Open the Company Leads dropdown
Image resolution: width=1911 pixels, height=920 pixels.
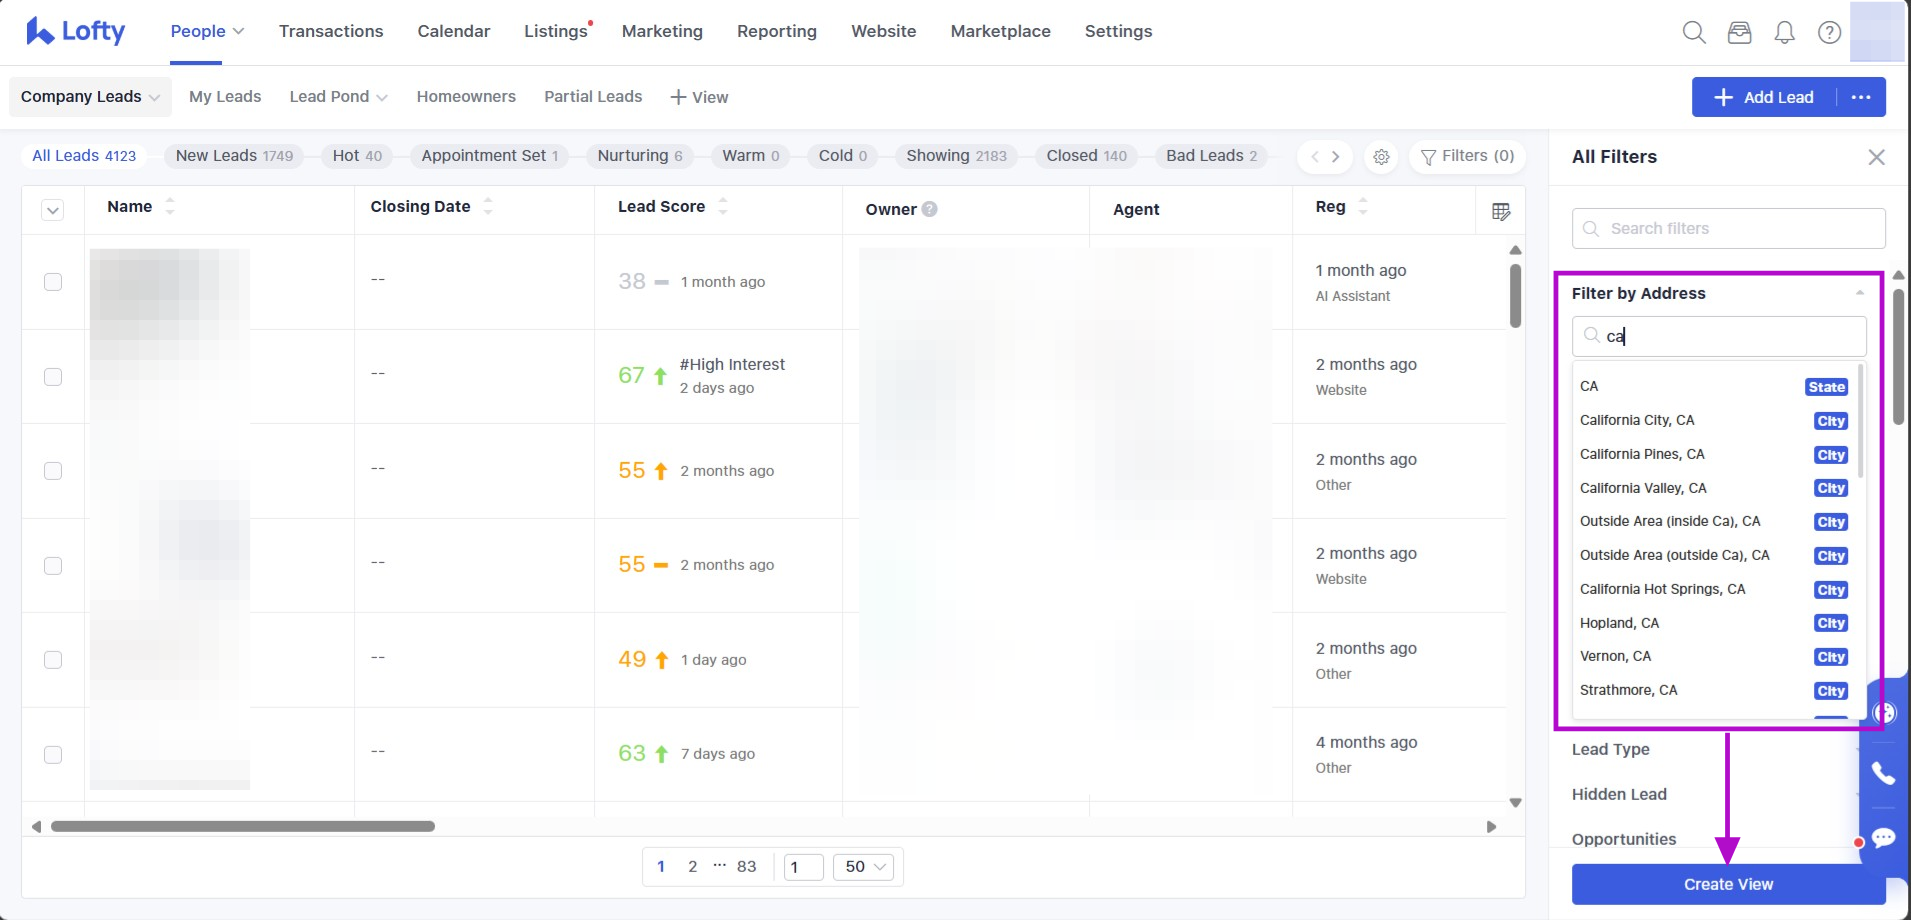pos(90,97)
